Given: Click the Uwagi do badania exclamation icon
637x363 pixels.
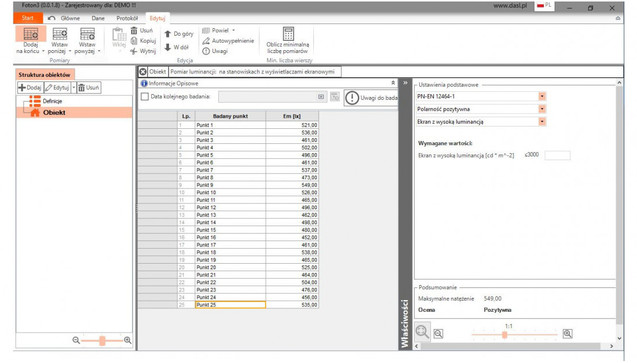Looking at the screenshot, I should (352, 97).
